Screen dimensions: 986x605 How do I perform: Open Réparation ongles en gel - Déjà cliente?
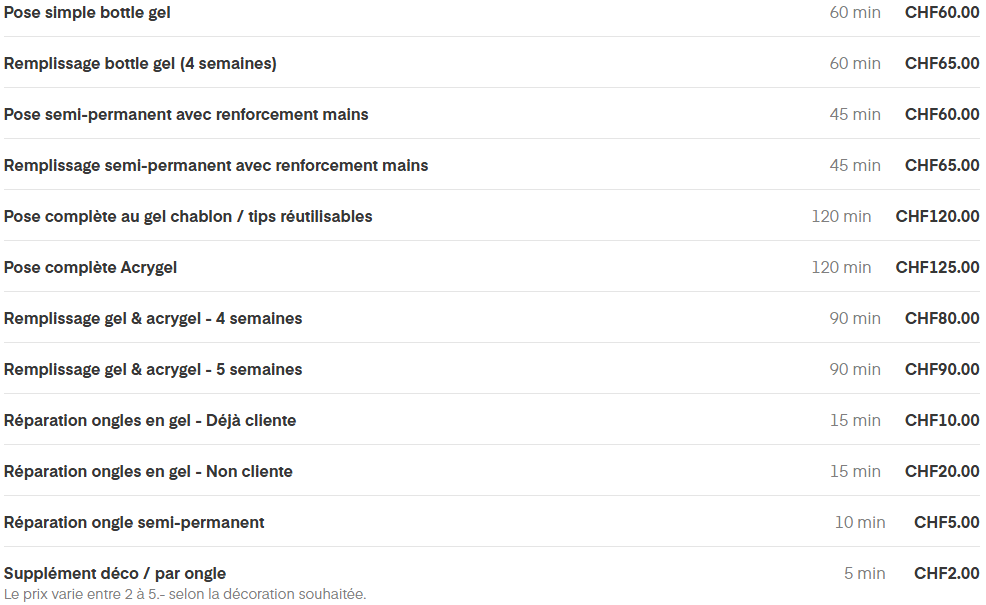[150, 421]
